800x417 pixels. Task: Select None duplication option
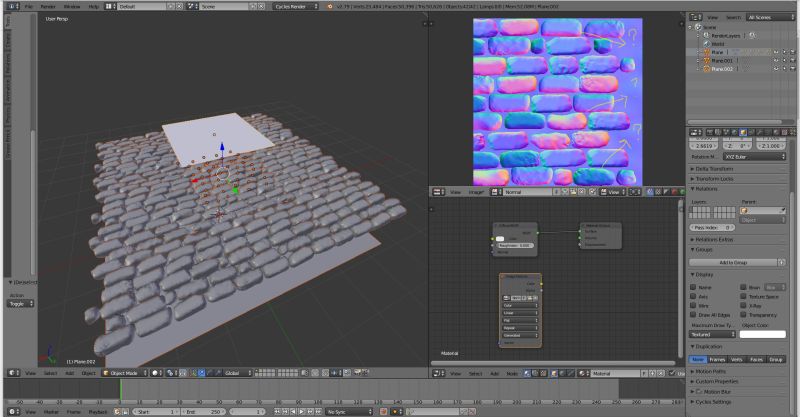698,360
